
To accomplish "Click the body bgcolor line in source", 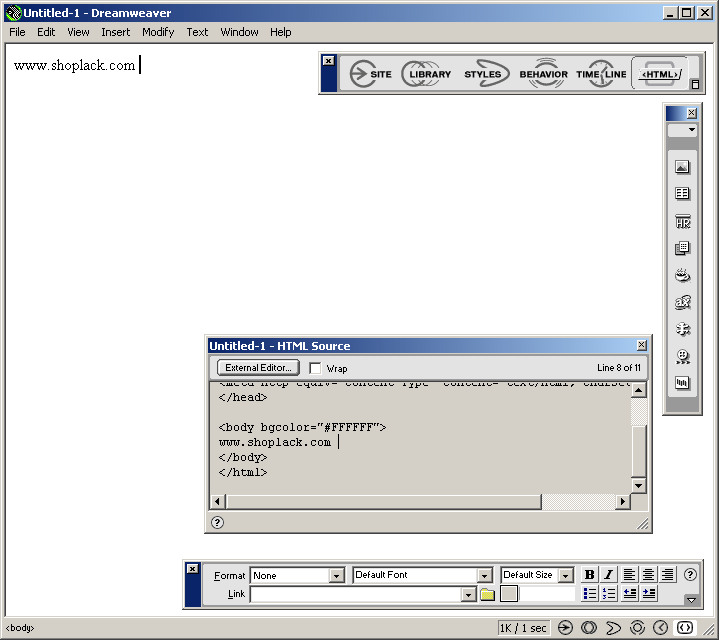I will click(x=303, y=427).
